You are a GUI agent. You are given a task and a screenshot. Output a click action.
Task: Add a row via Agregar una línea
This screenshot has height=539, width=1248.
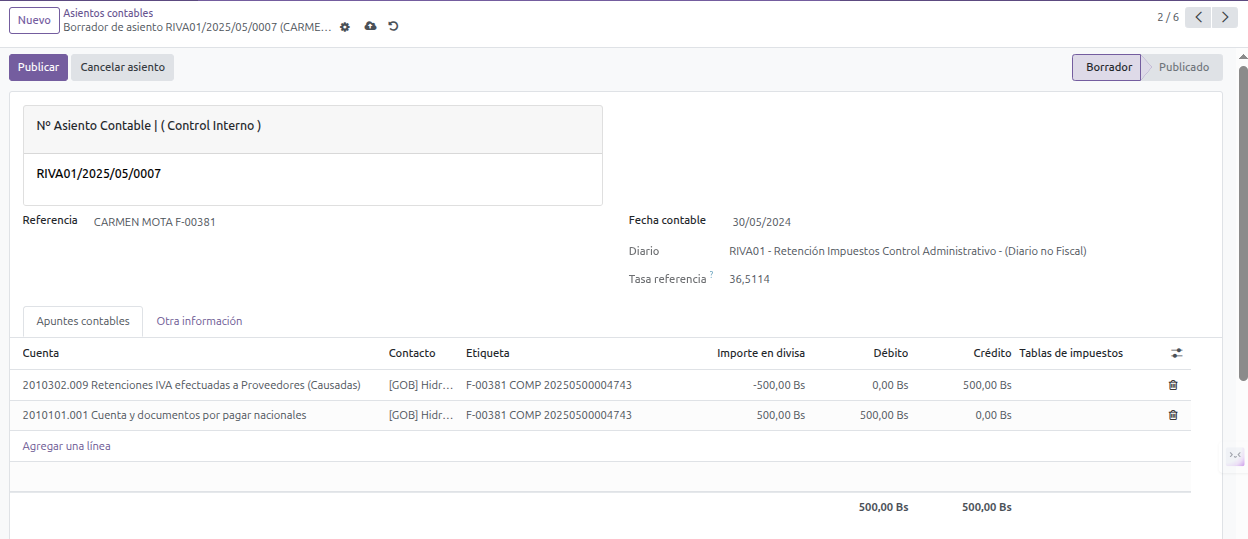66,446
